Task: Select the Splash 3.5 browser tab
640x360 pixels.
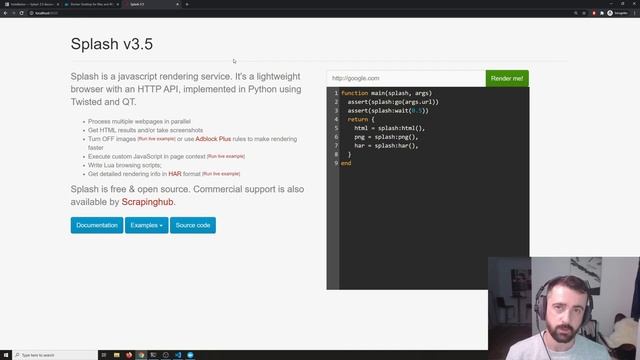Action: (151, 4)
